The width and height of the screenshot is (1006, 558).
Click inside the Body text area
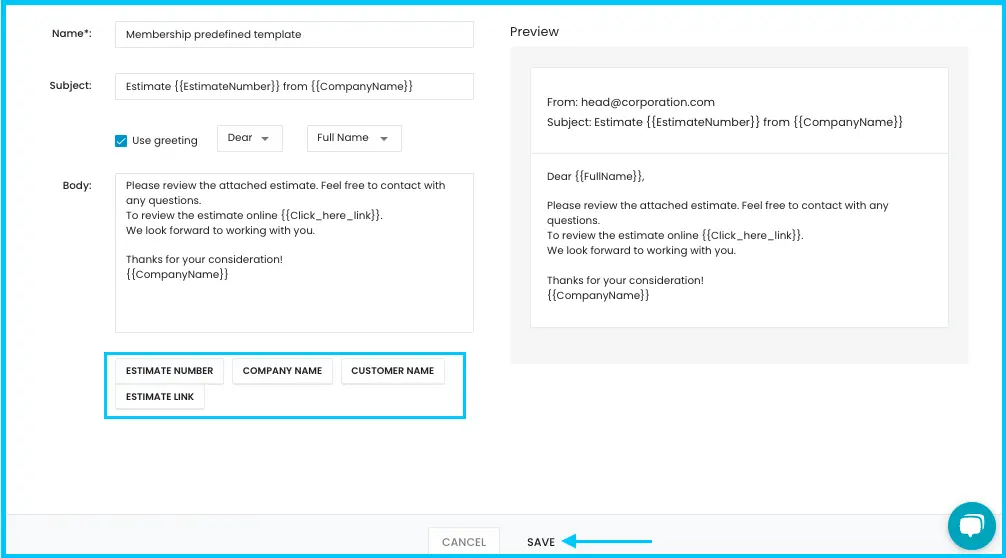pos(294,253)
